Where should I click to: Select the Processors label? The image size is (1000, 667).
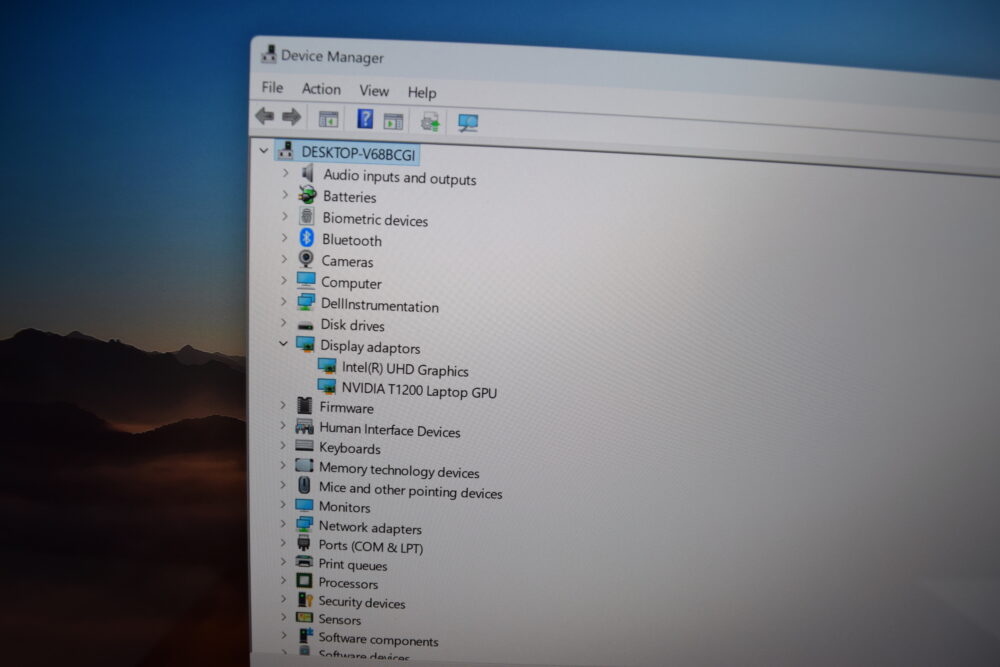click(348, 583)
